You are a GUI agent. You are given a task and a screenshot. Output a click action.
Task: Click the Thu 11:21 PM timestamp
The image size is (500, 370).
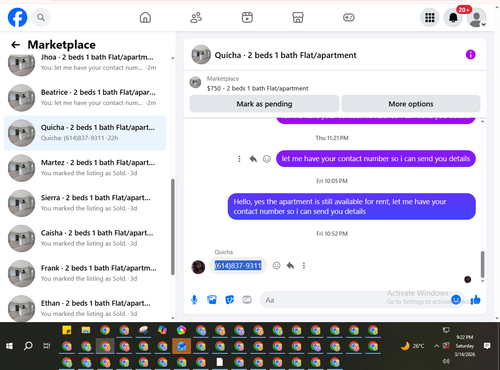coord(332,138)
